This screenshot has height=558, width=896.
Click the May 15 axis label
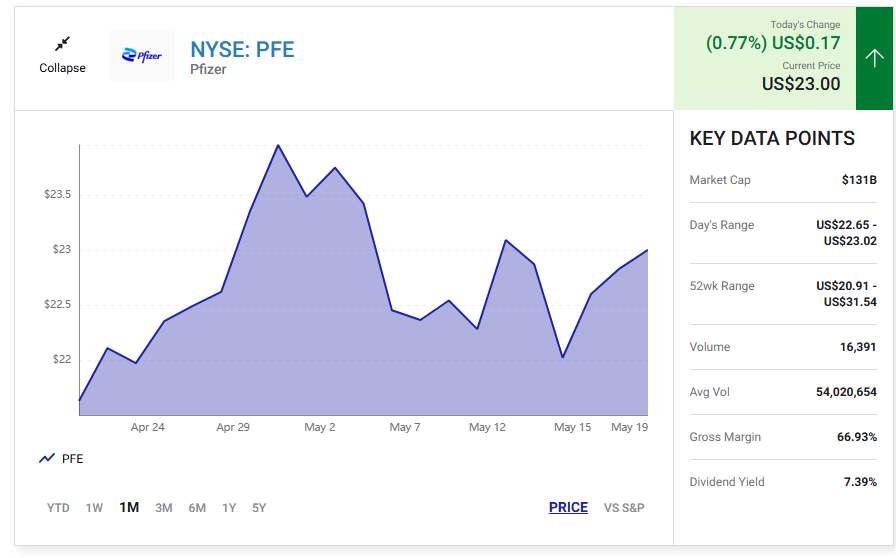point(572,427)
